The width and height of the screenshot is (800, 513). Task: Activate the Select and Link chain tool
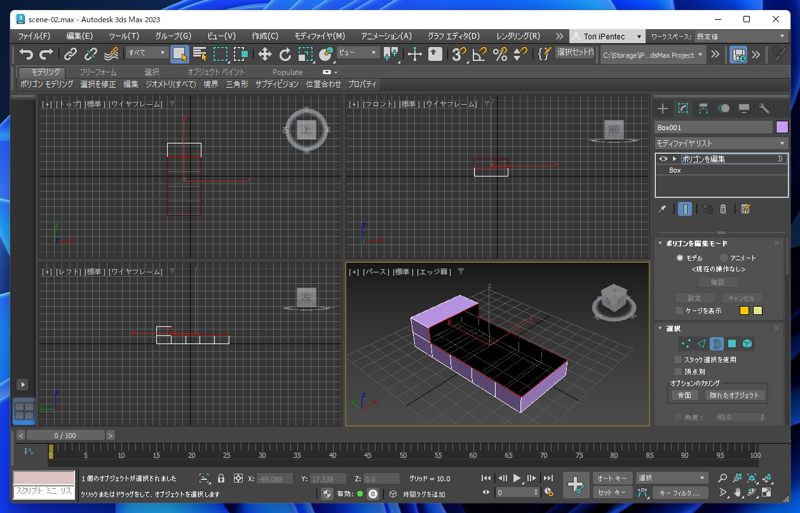[x=70, y=54]
